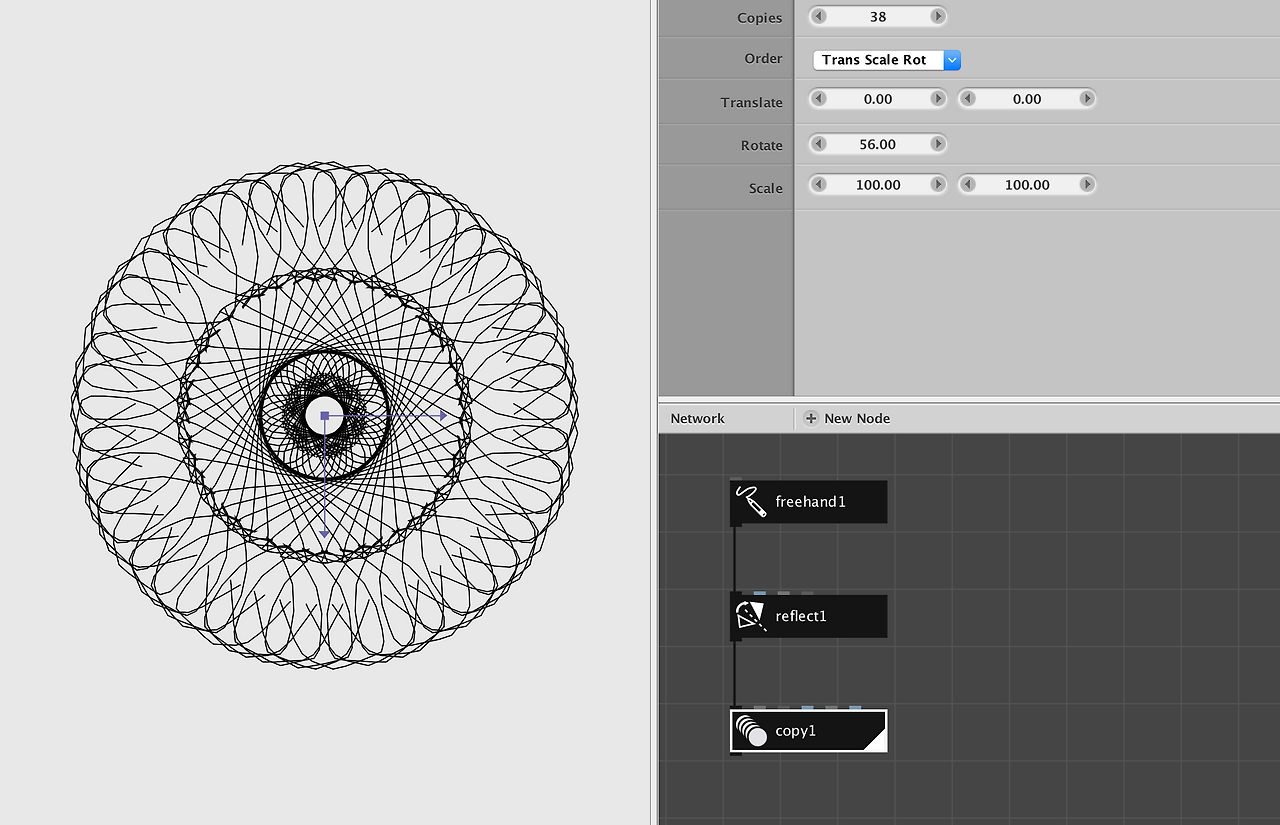
Task: Click the New Node button
Action: tap(847, 418)
